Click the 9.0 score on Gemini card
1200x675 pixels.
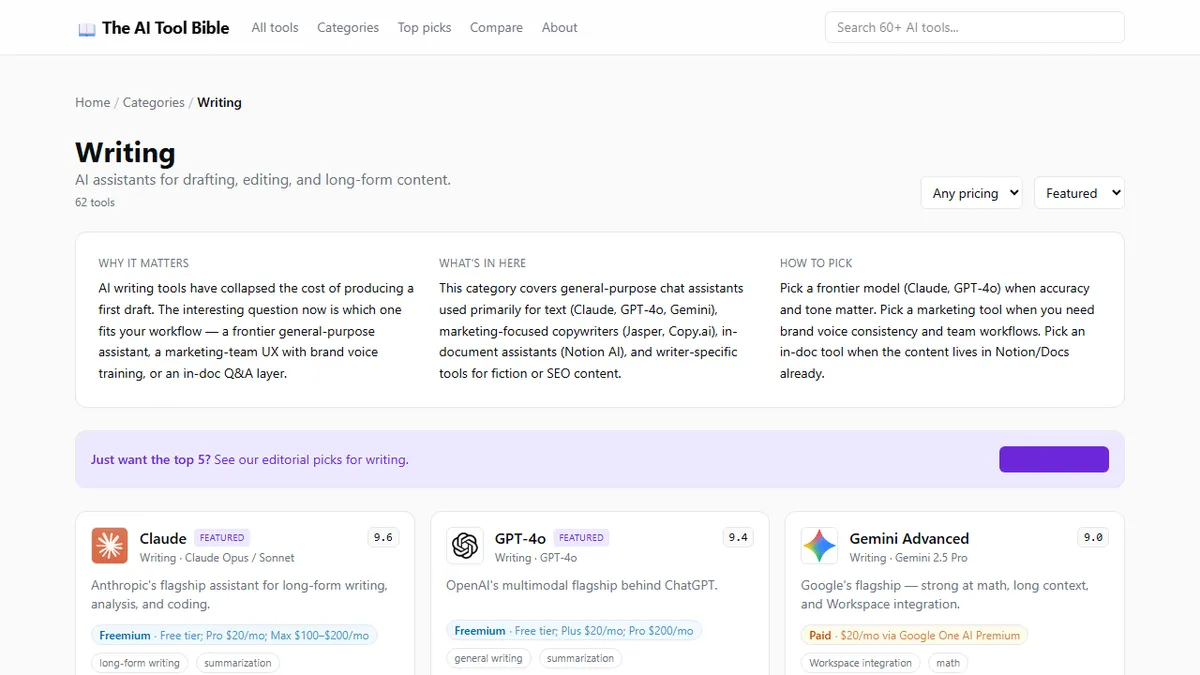click(x=1093, y=537)
